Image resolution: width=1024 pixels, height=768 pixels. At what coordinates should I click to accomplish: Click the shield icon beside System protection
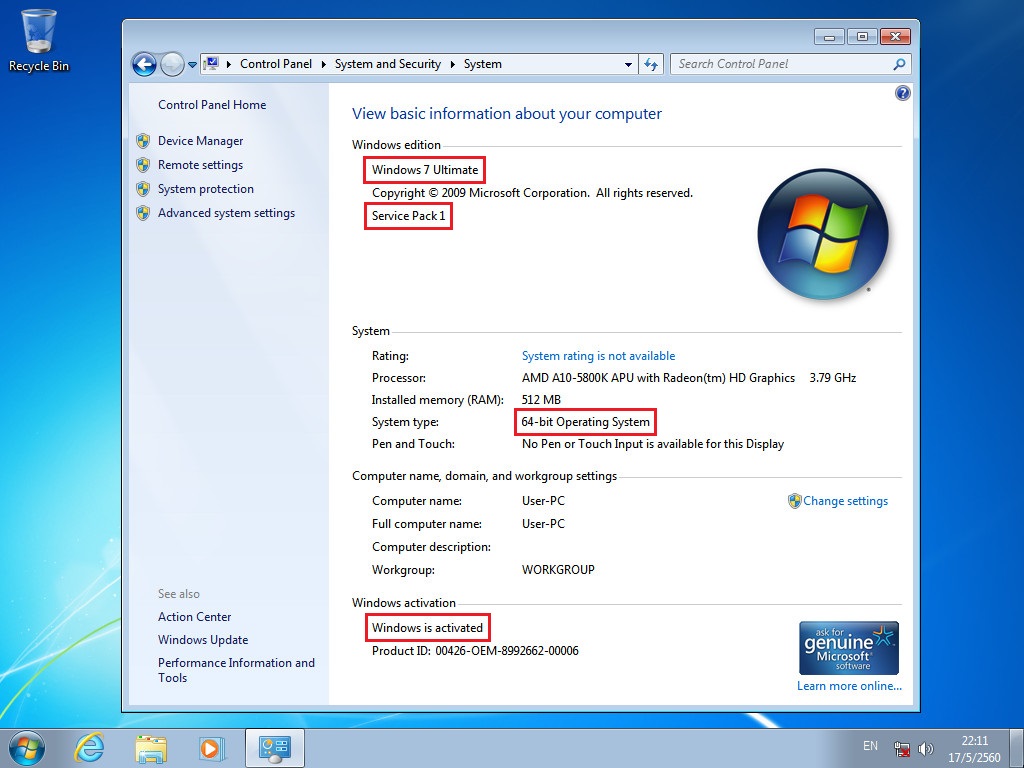(x=143, y=189)
